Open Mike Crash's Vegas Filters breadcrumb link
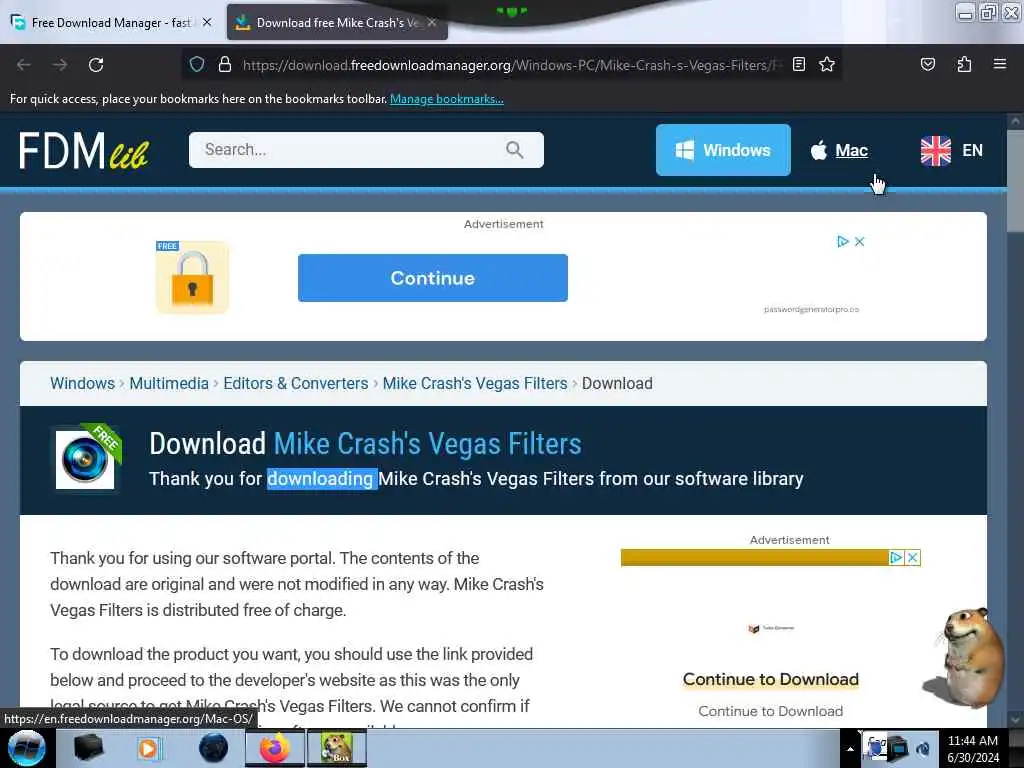 tap(475, 383)
